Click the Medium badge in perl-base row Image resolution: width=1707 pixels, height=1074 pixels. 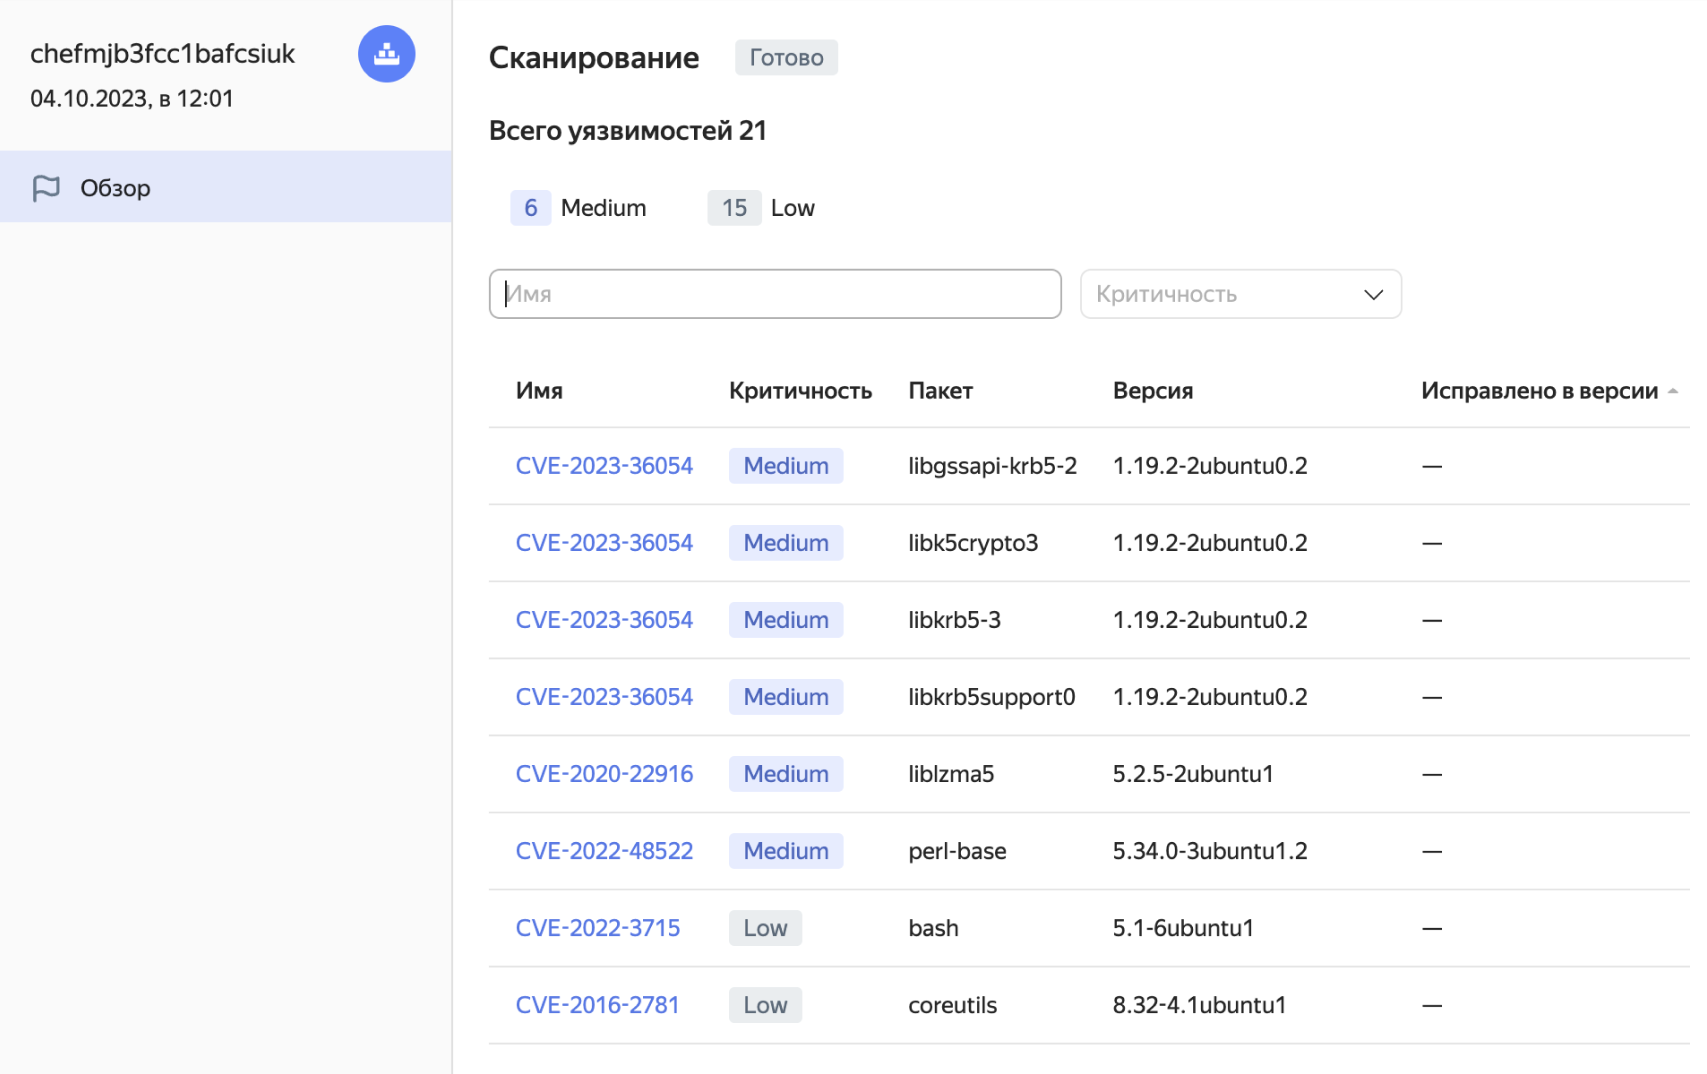(x=786, y=851)
